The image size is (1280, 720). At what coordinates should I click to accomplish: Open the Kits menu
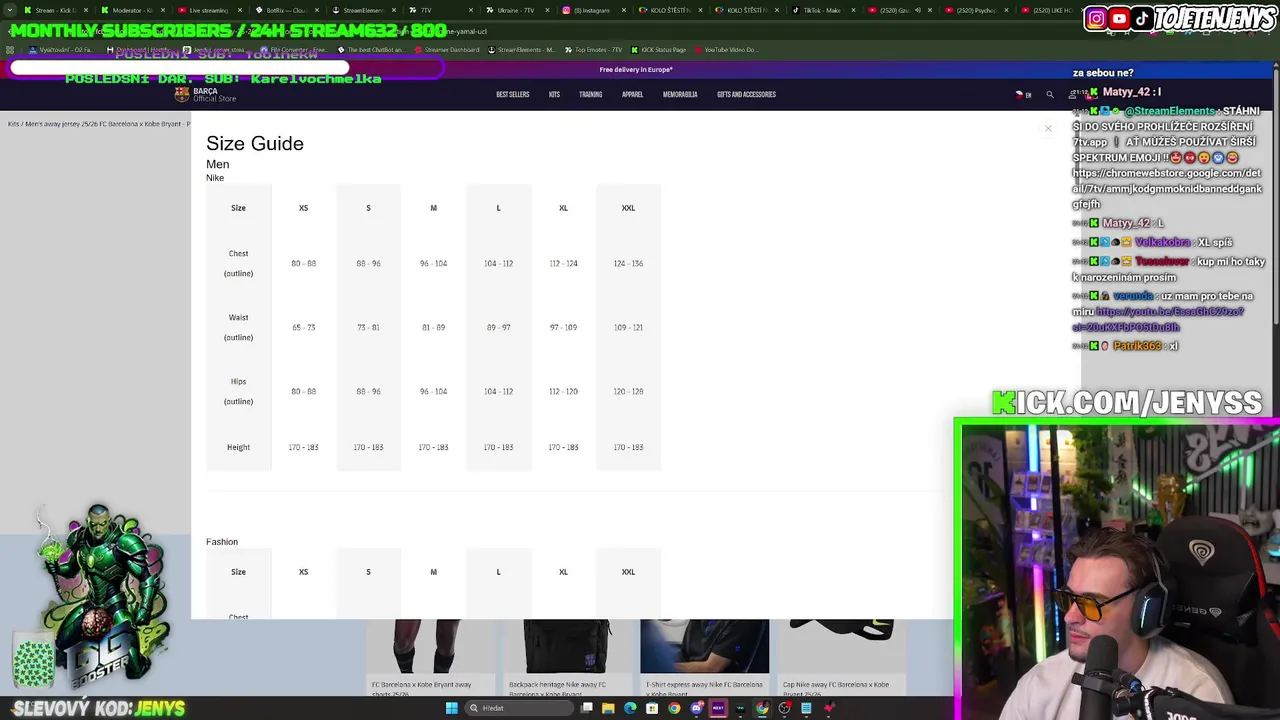(x=554, y=95)
